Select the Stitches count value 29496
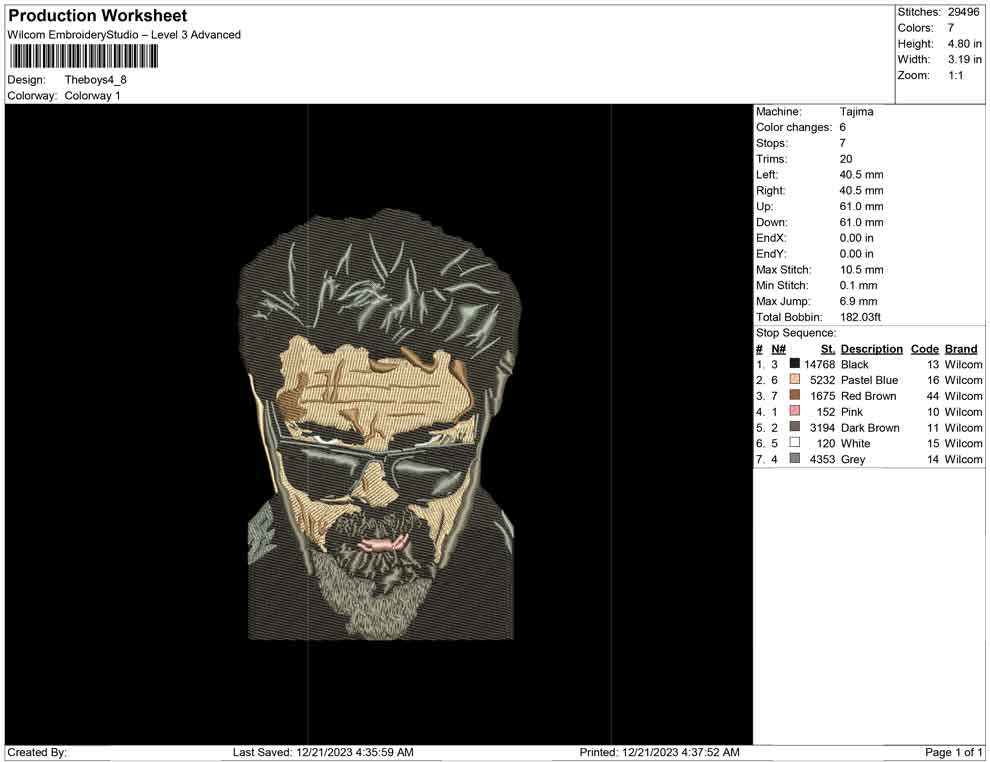The image size is (990, 762). tap(964, 12)
